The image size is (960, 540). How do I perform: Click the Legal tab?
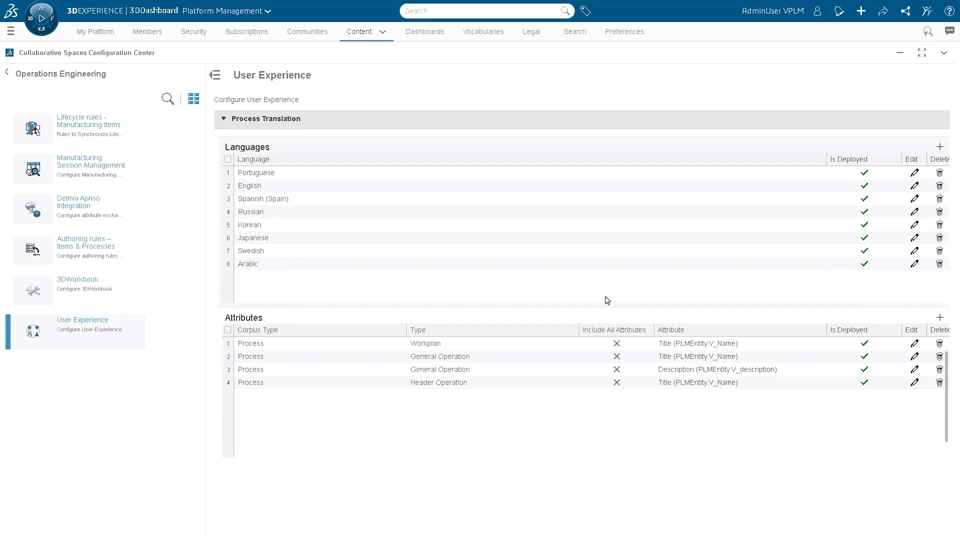[531, 31]
